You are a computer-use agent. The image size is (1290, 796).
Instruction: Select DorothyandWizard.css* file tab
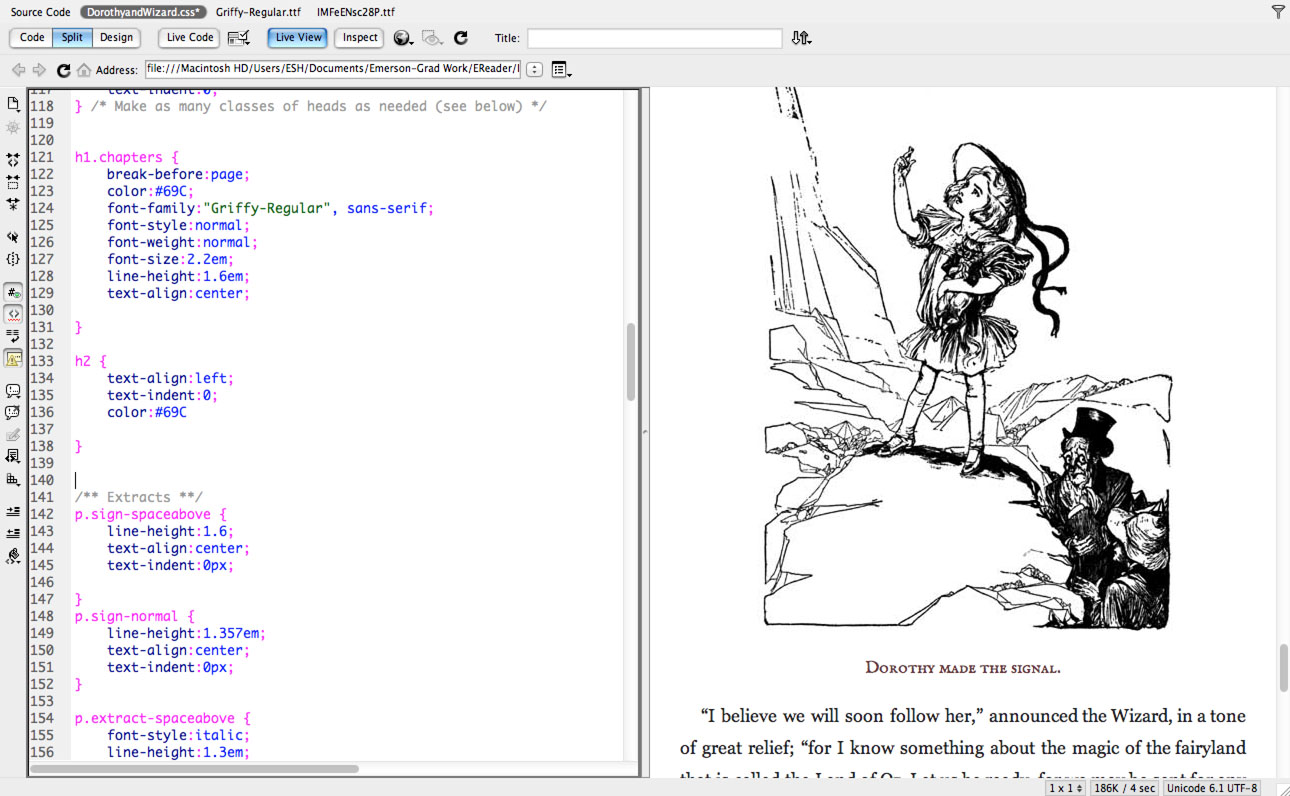[x=142, y=12]
